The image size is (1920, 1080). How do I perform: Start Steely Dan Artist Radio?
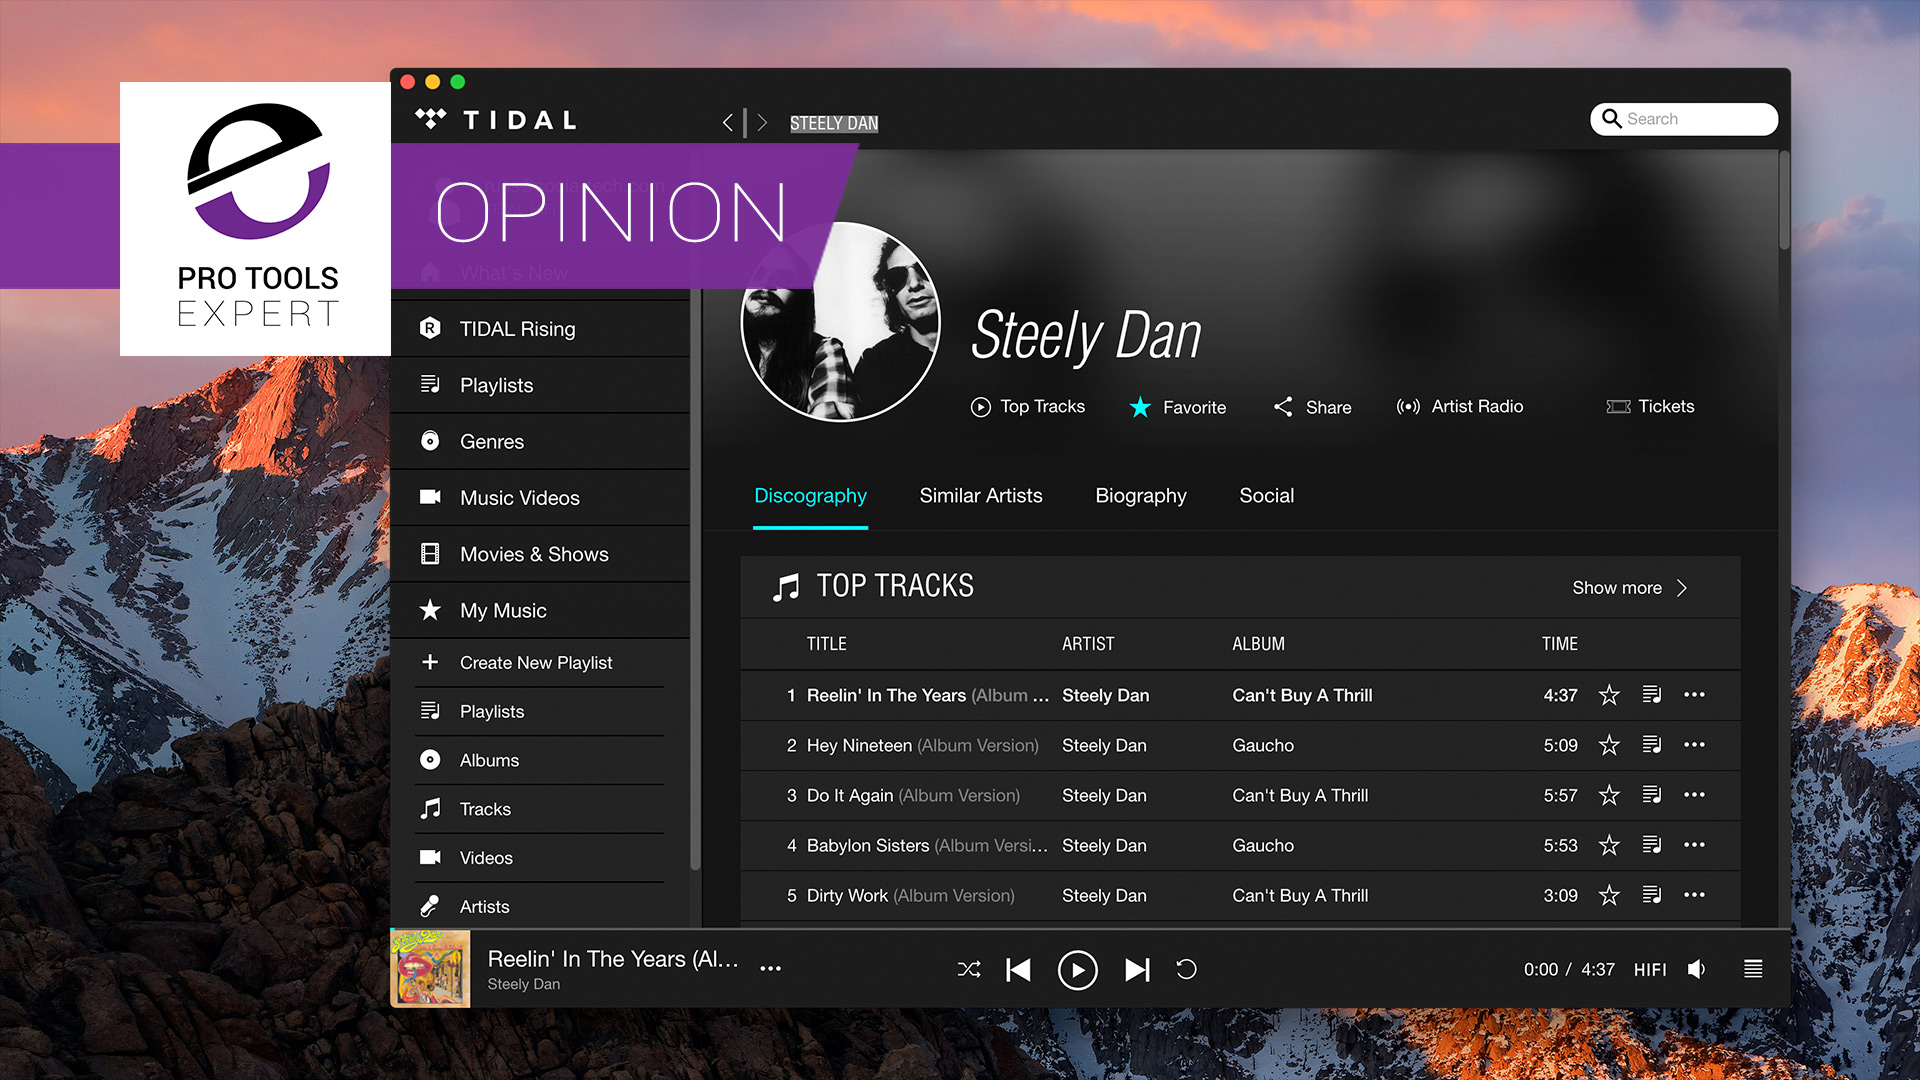click(x=1460, y=406)
